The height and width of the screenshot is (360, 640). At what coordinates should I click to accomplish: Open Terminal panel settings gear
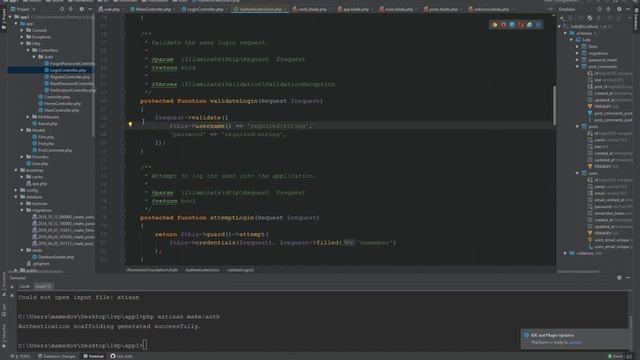(619, 278)
